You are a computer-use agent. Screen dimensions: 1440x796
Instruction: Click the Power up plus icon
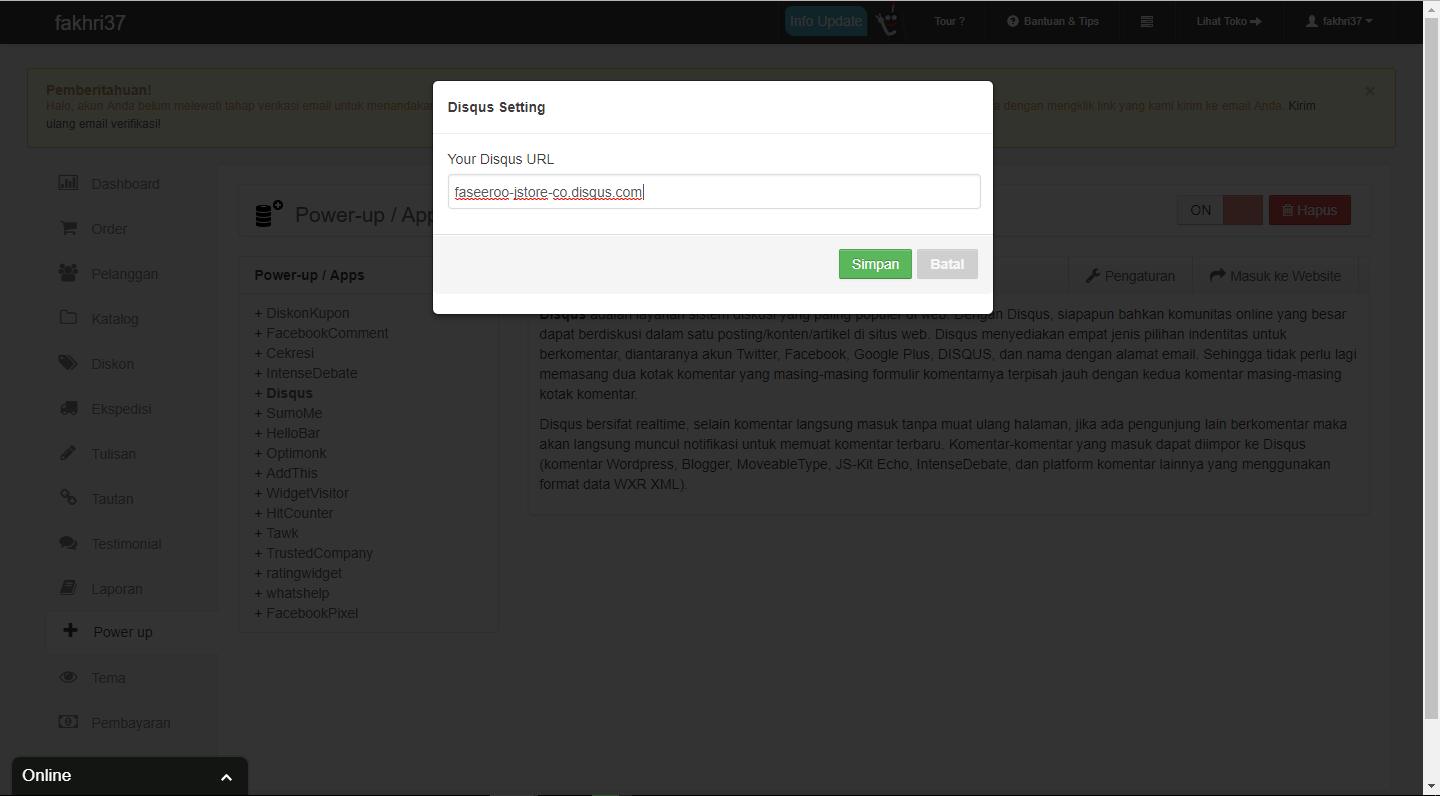click(x=70, y=631)
